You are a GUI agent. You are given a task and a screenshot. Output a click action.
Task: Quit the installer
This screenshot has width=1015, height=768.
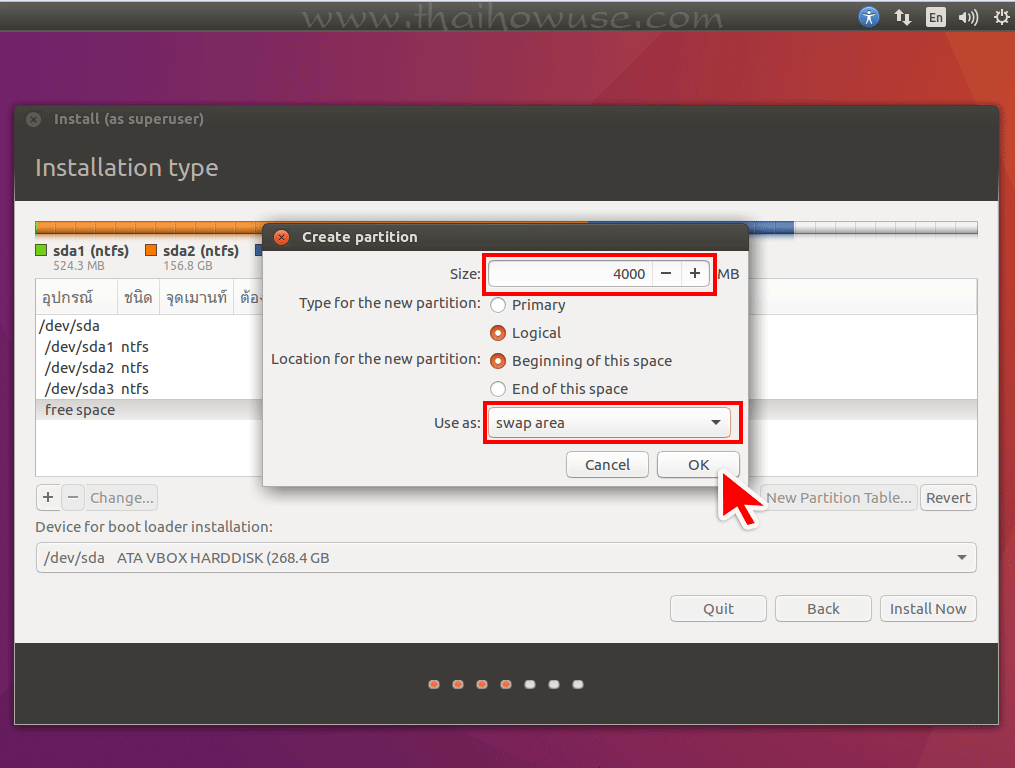pos(719,609)
